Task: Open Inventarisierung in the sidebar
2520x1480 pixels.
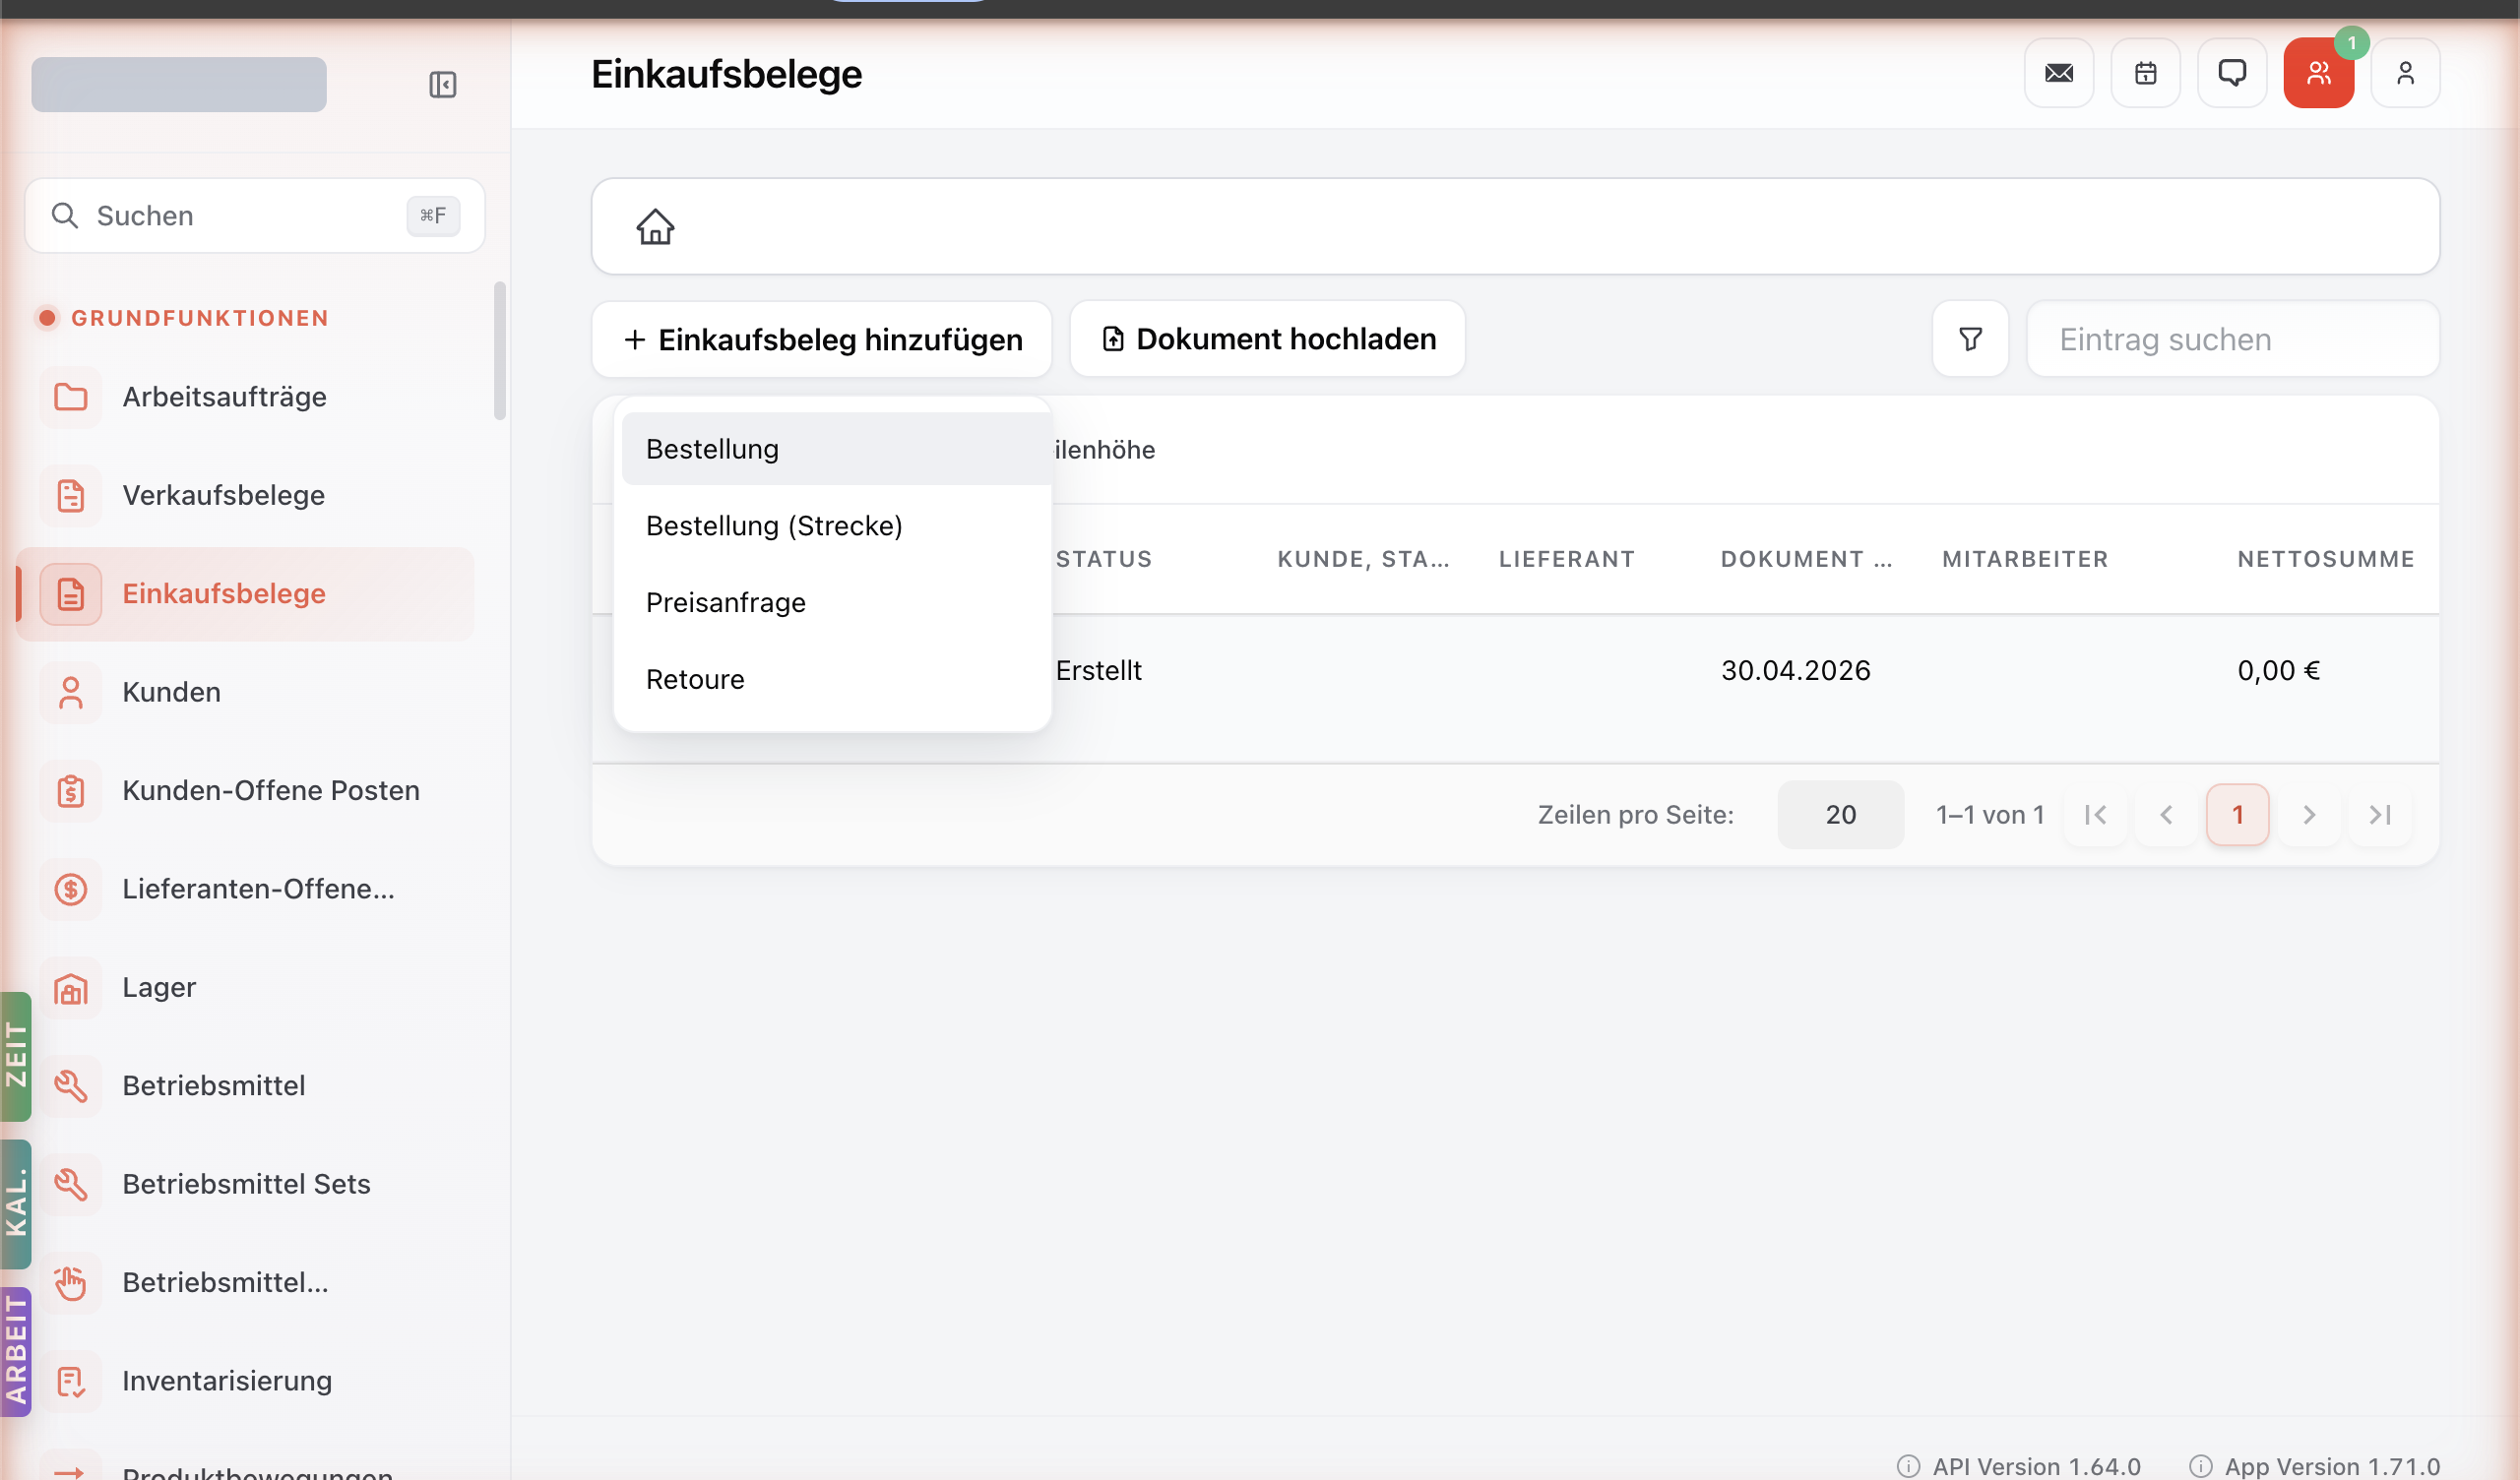Action: pyautogui.click(x=246, y=1381)
